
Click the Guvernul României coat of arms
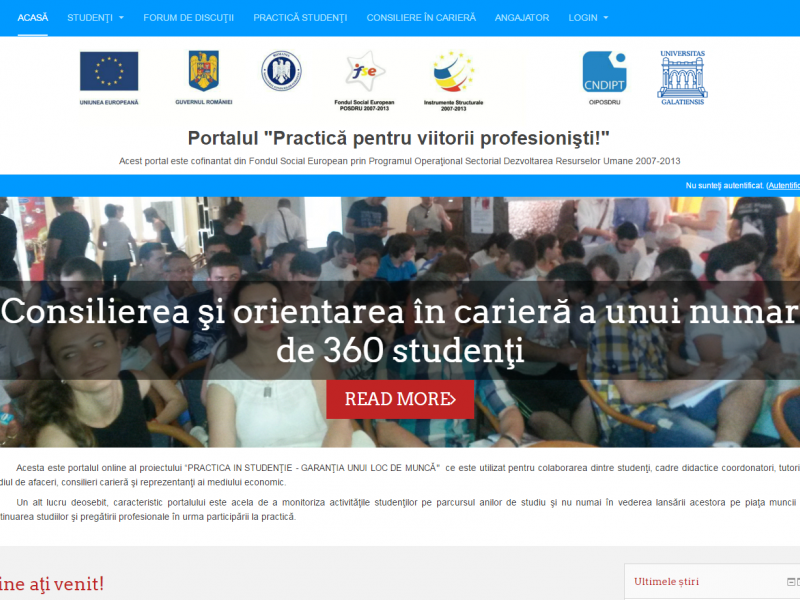pyautogui.click(x=204, y=78)
